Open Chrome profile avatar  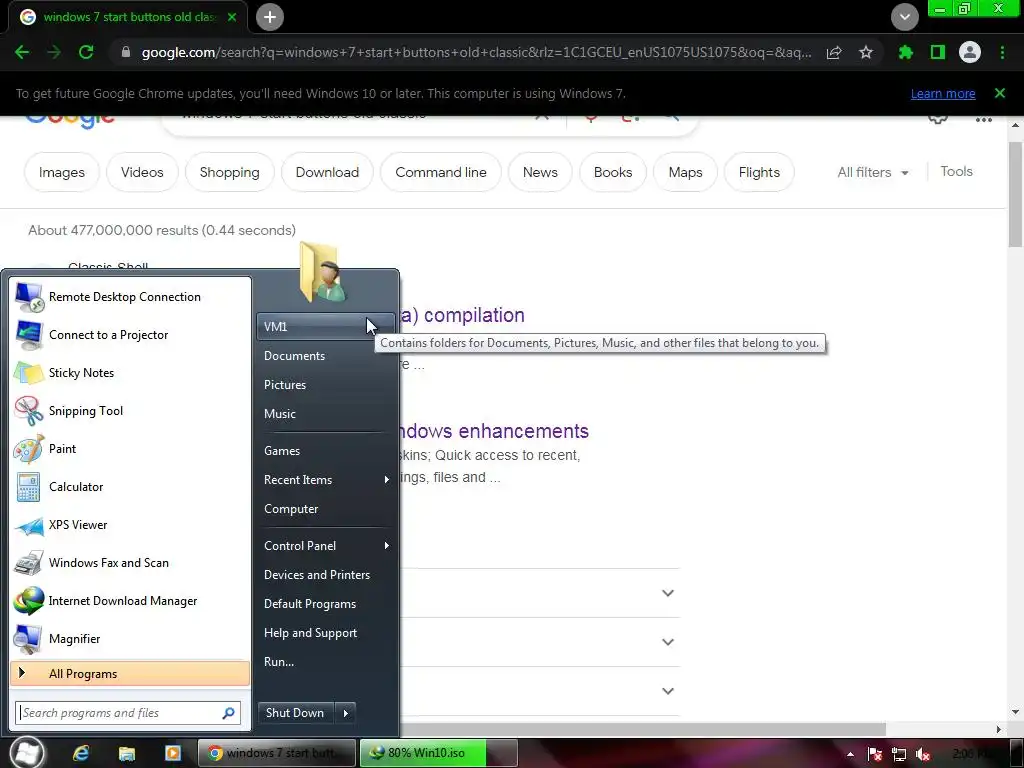(x=970, y=52)
